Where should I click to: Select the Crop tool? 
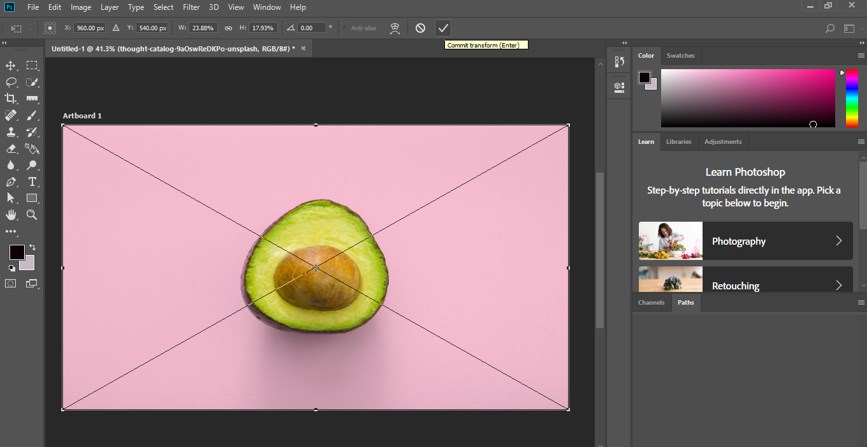11,99
